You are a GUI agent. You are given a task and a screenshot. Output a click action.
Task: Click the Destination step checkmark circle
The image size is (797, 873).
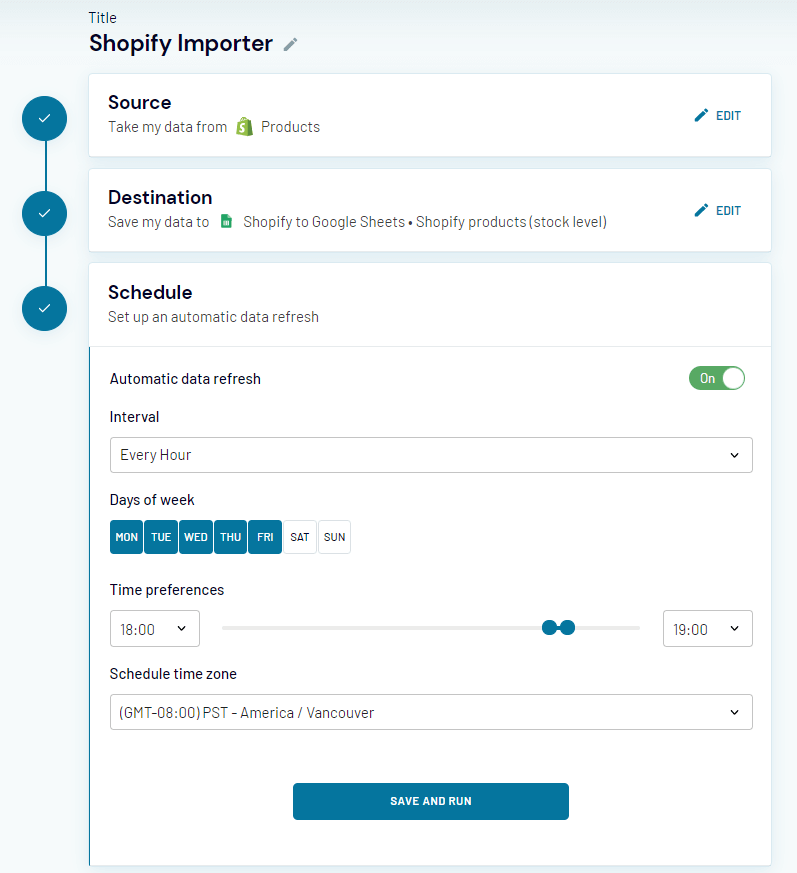(x=44, y=213)
